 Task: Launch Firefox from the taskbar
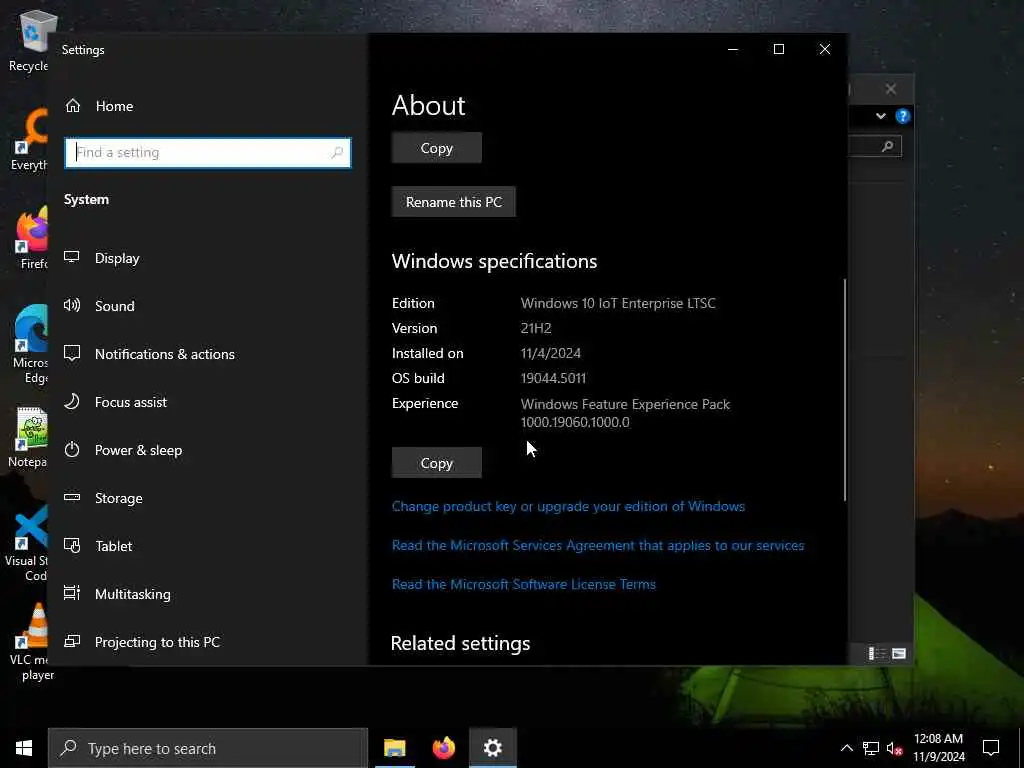443,748
